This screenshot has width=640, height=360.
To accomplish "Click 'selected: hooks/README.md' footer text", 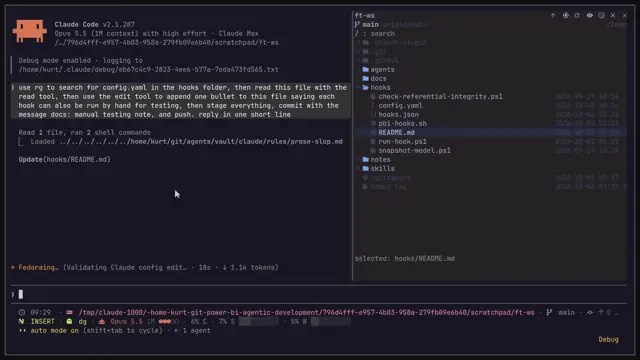I will (x=404, y=258).
